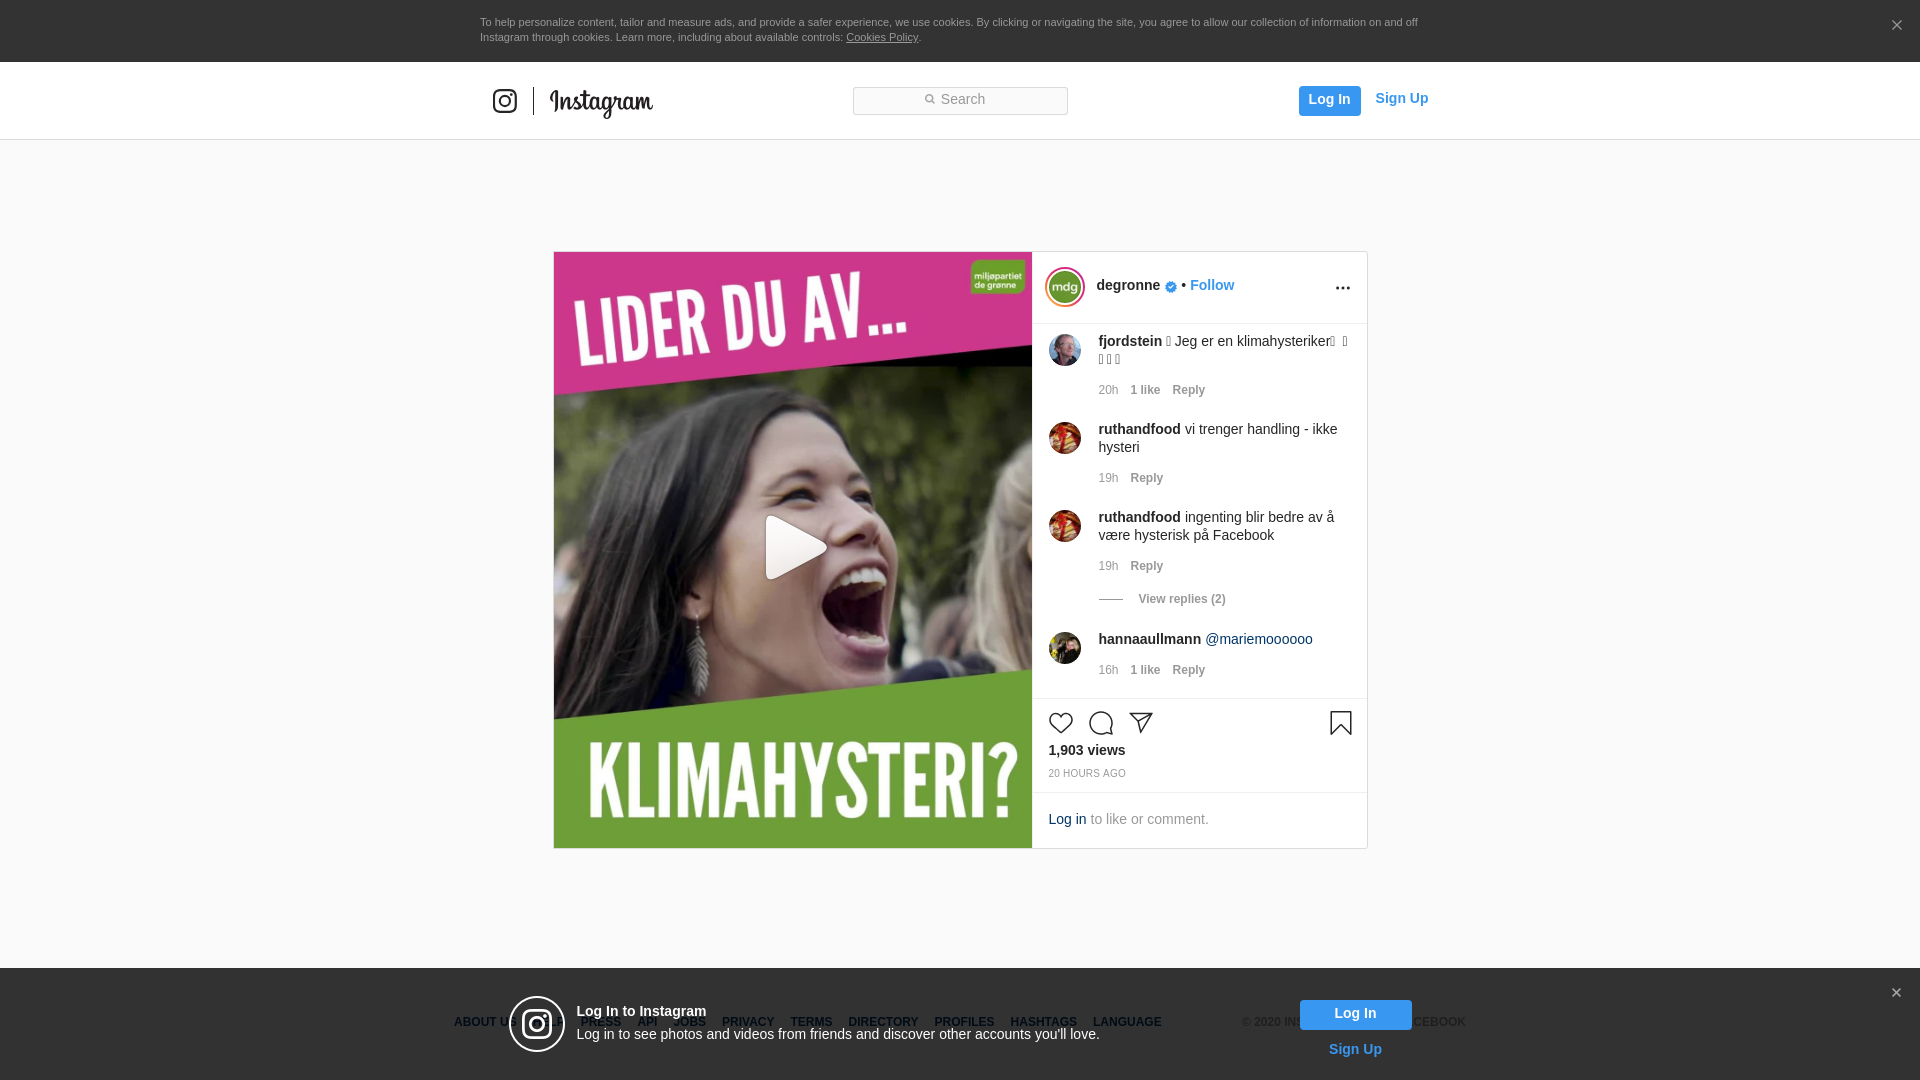This screenshot has height=1080, width=1920.
Task: Follow the degronne account
Action: click(1211, 285)
